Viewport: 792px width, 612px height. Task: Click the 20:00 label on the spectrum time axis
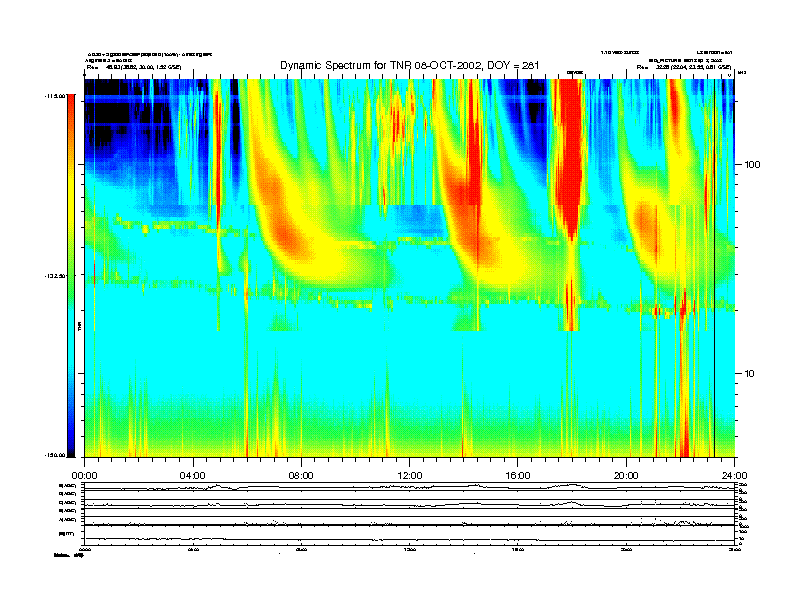[626, 476]
